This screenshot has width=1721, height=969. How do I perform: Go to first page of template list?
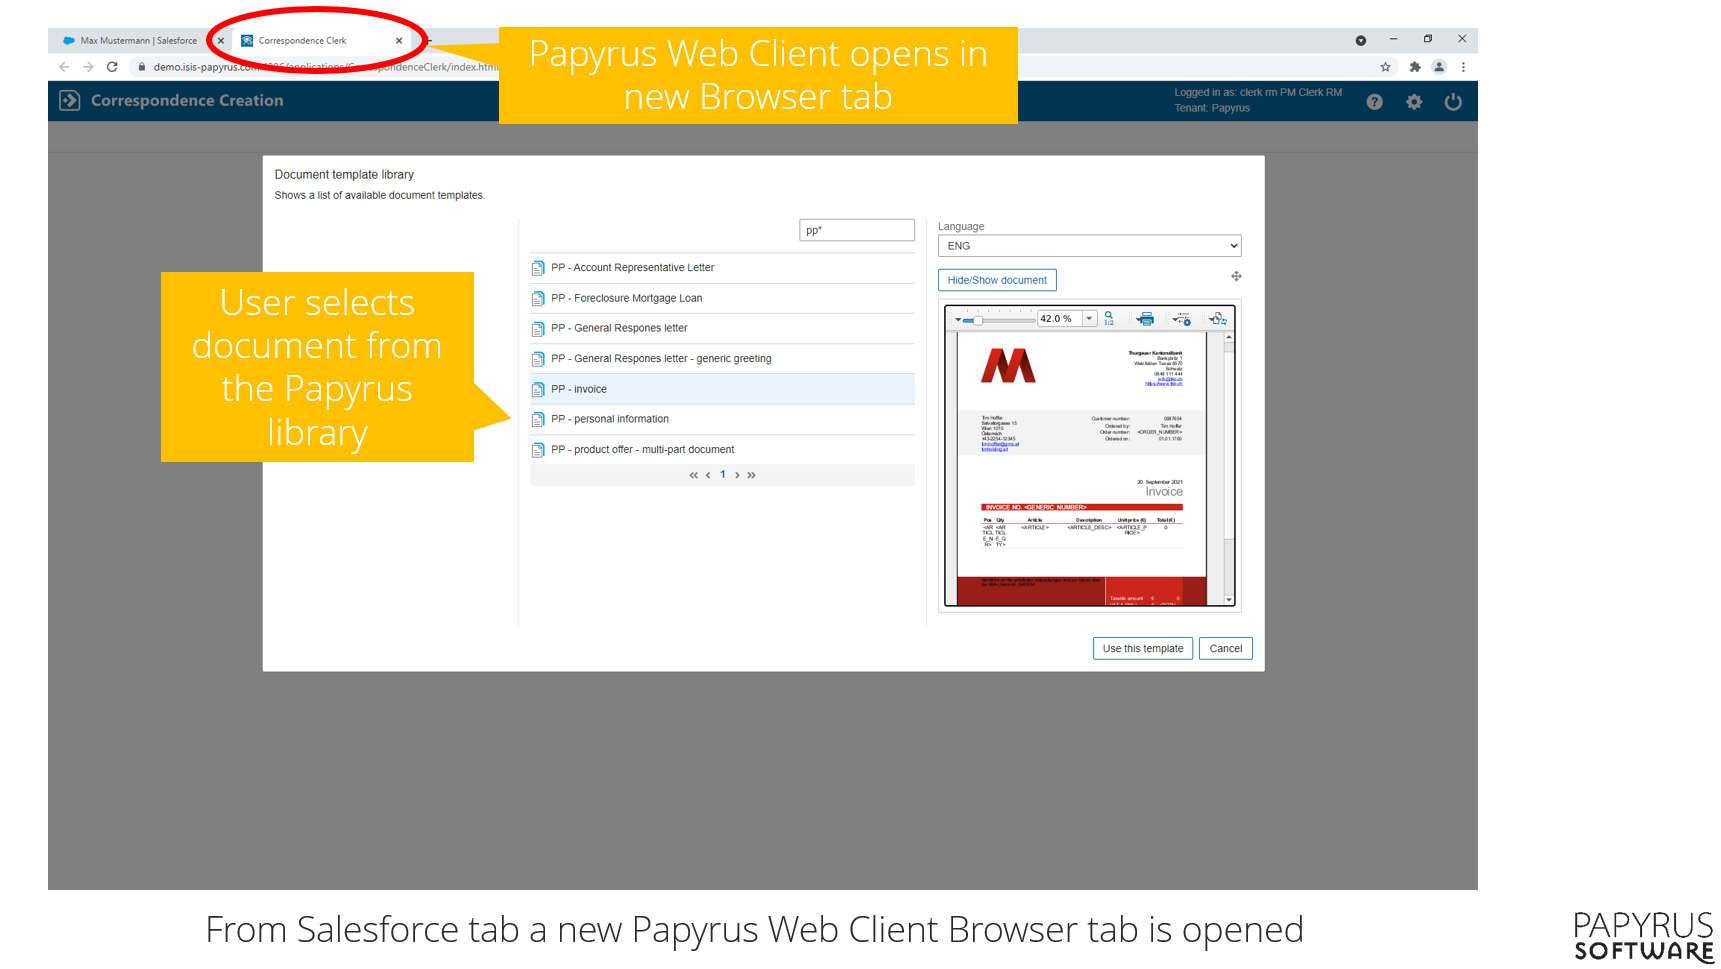click(x=693, y=475)
